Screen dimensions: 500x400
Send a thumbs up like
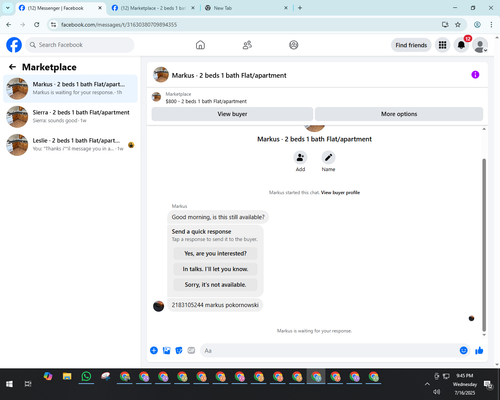479,350
